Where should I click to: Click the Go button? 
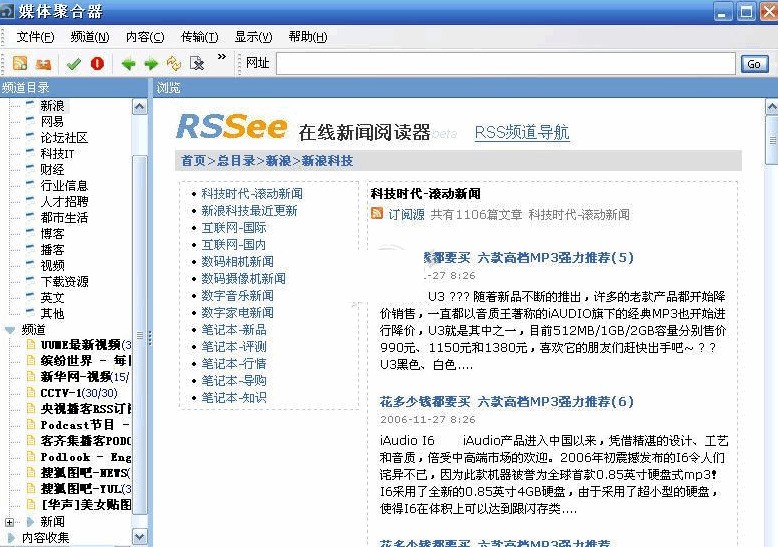[x=754, y=64]
